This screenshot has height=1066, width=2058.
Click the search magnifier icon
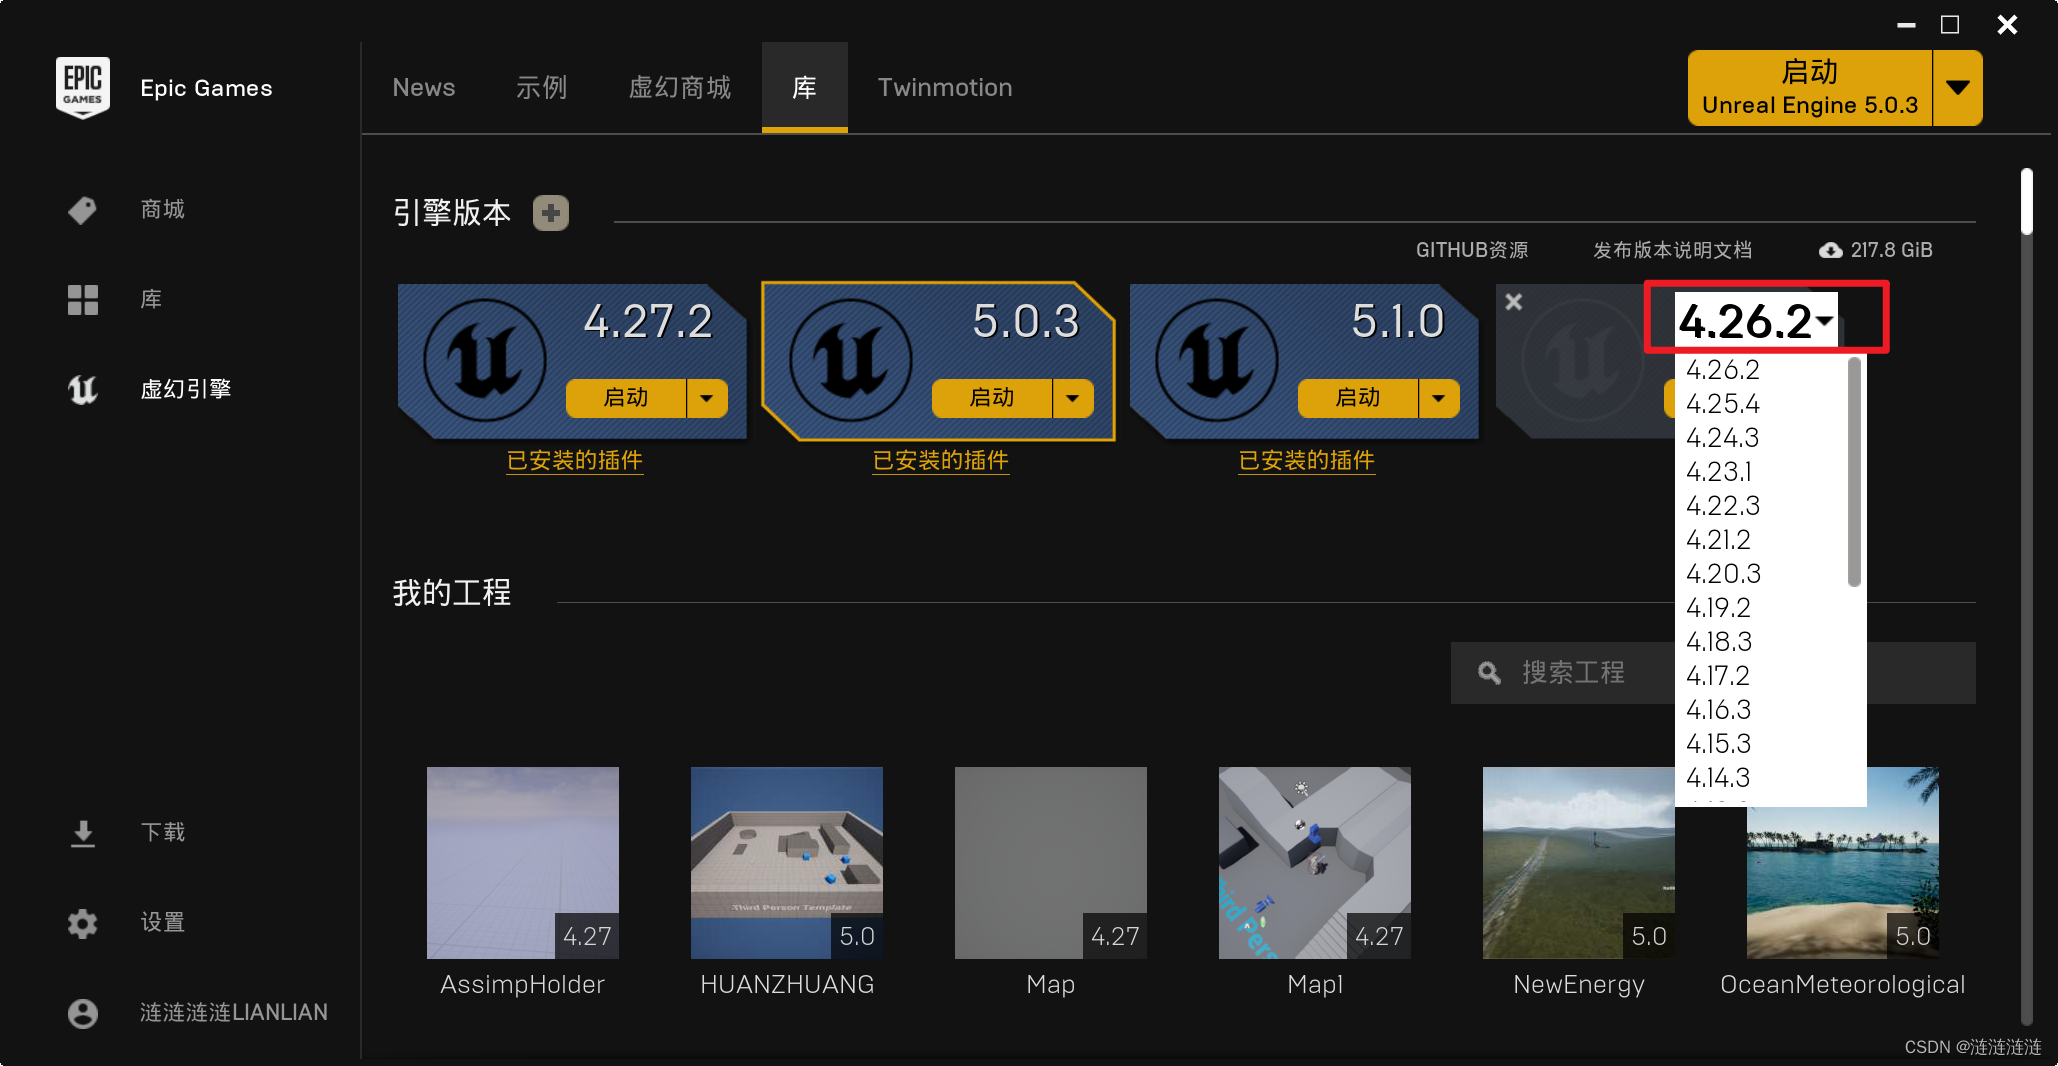click(1489, 673)
